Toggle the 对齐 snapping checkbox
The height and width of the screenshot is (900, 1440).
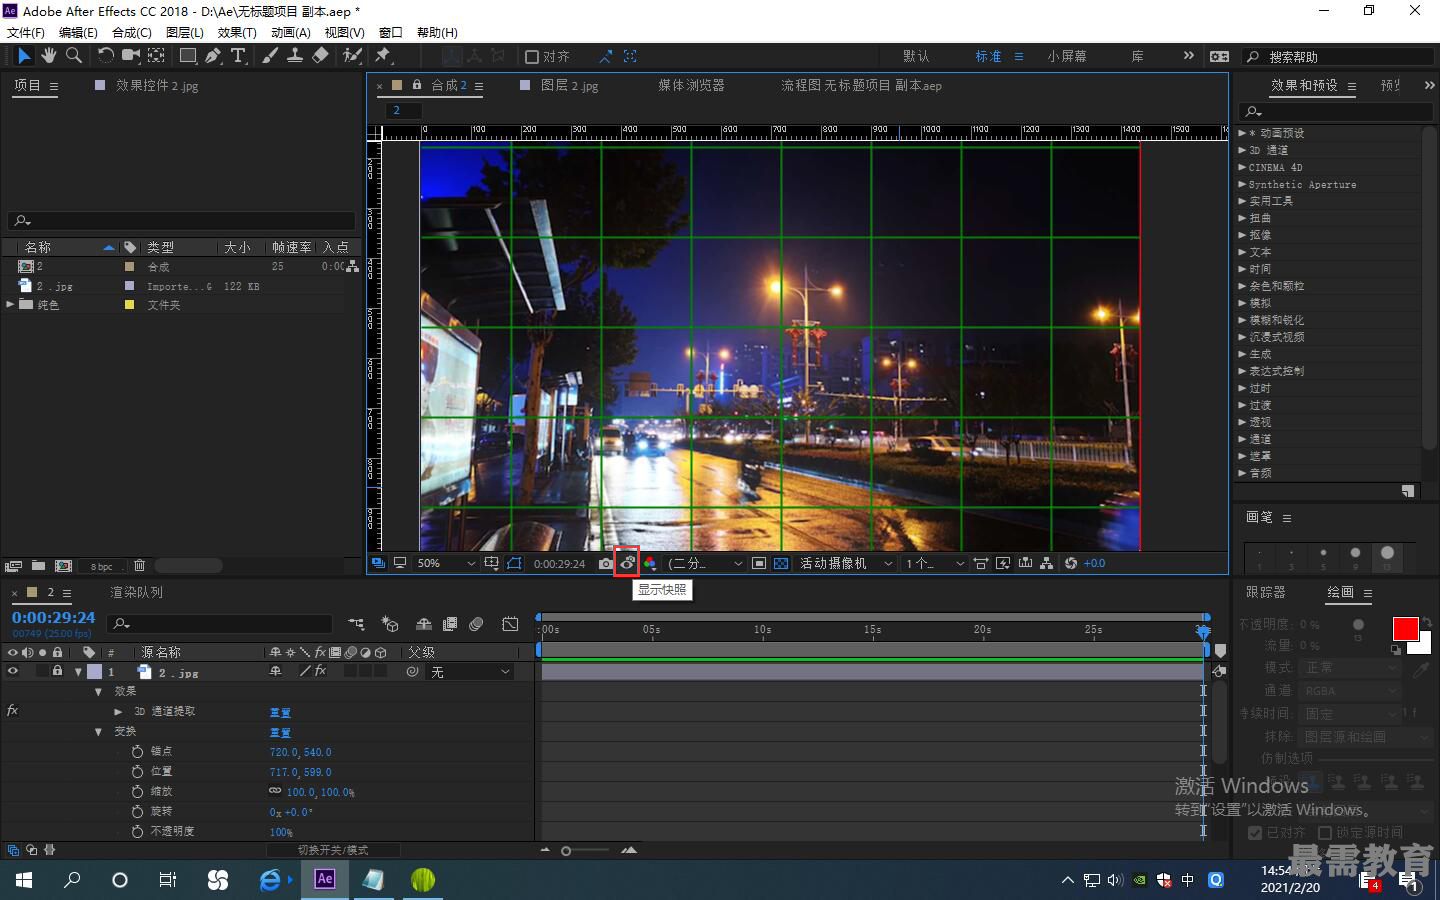[532, 57]
